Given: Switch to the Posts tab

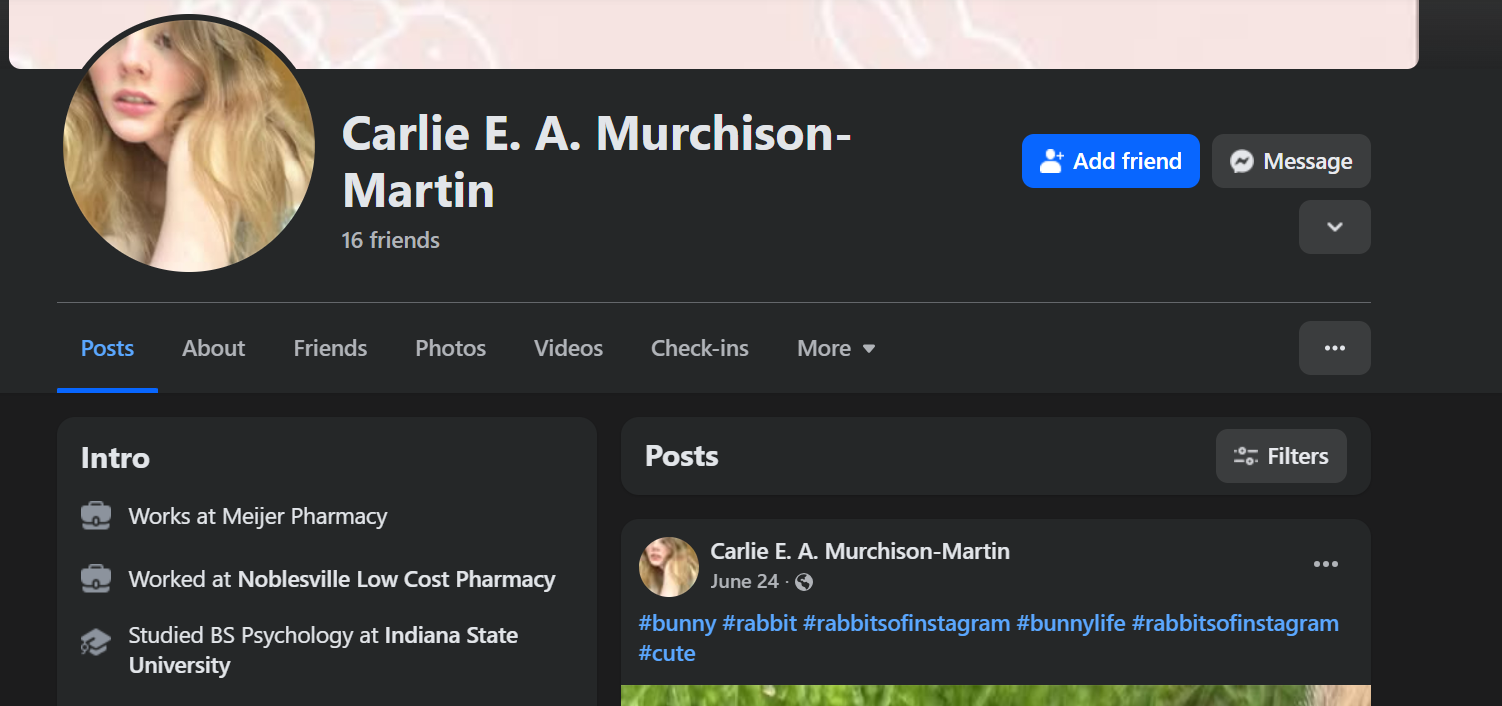Looking at the screenshot, I should point(107,348).
